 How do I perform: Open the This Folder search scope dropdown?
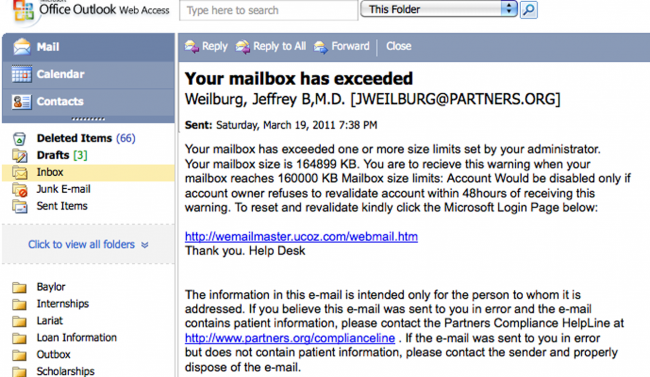(x=439, y=9)
